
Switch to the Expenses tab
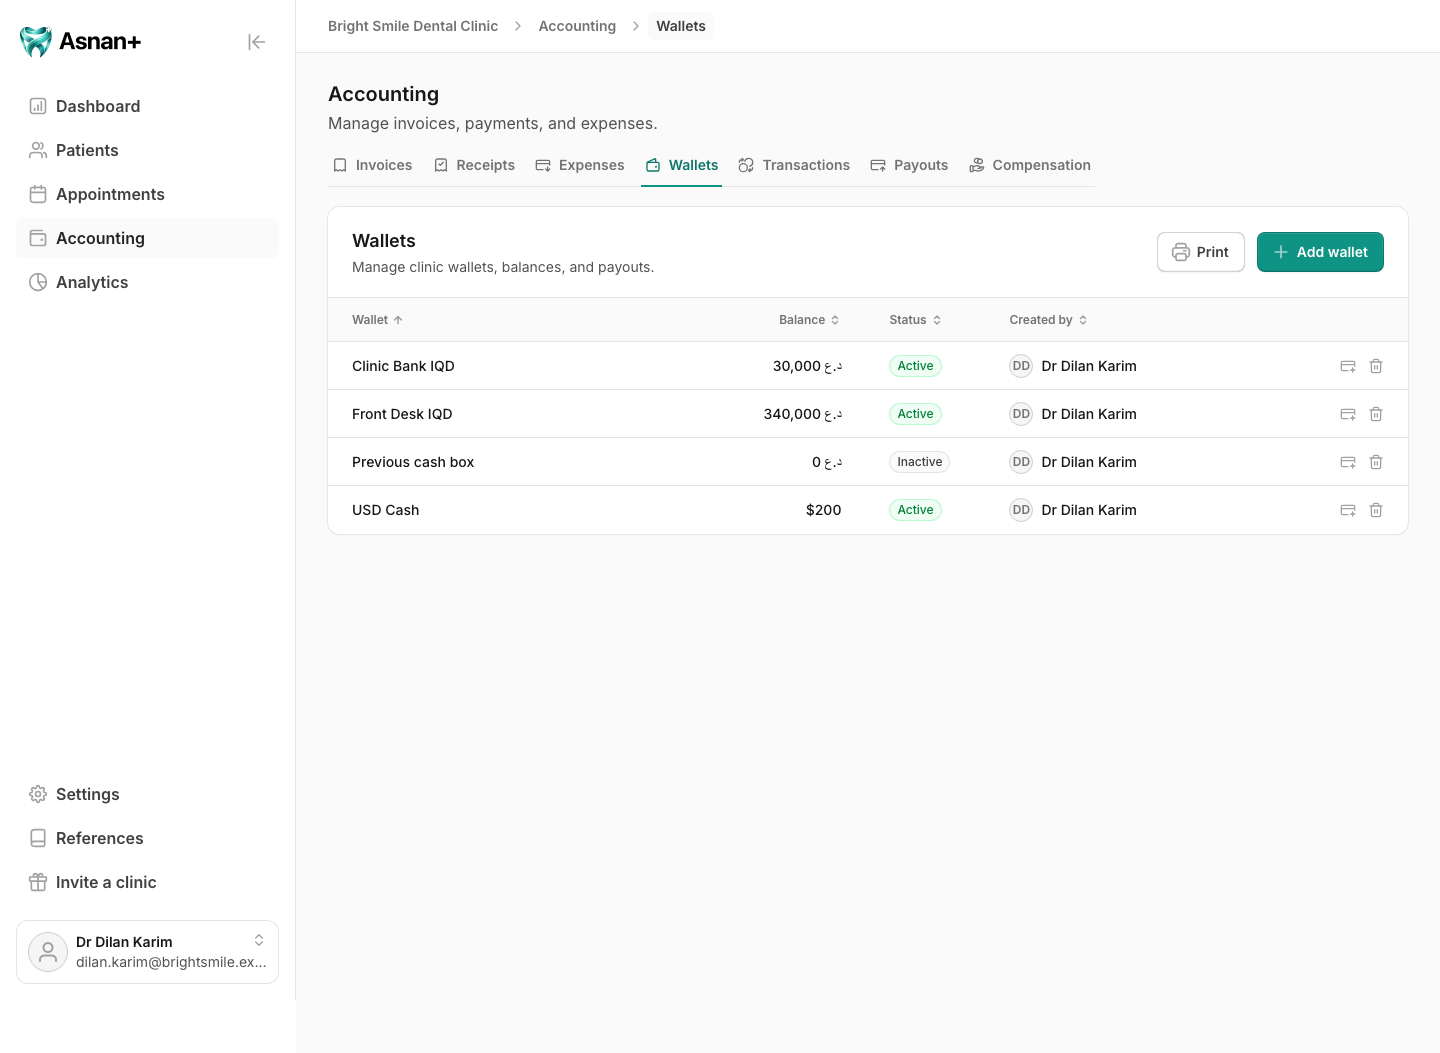coord(579,165)
